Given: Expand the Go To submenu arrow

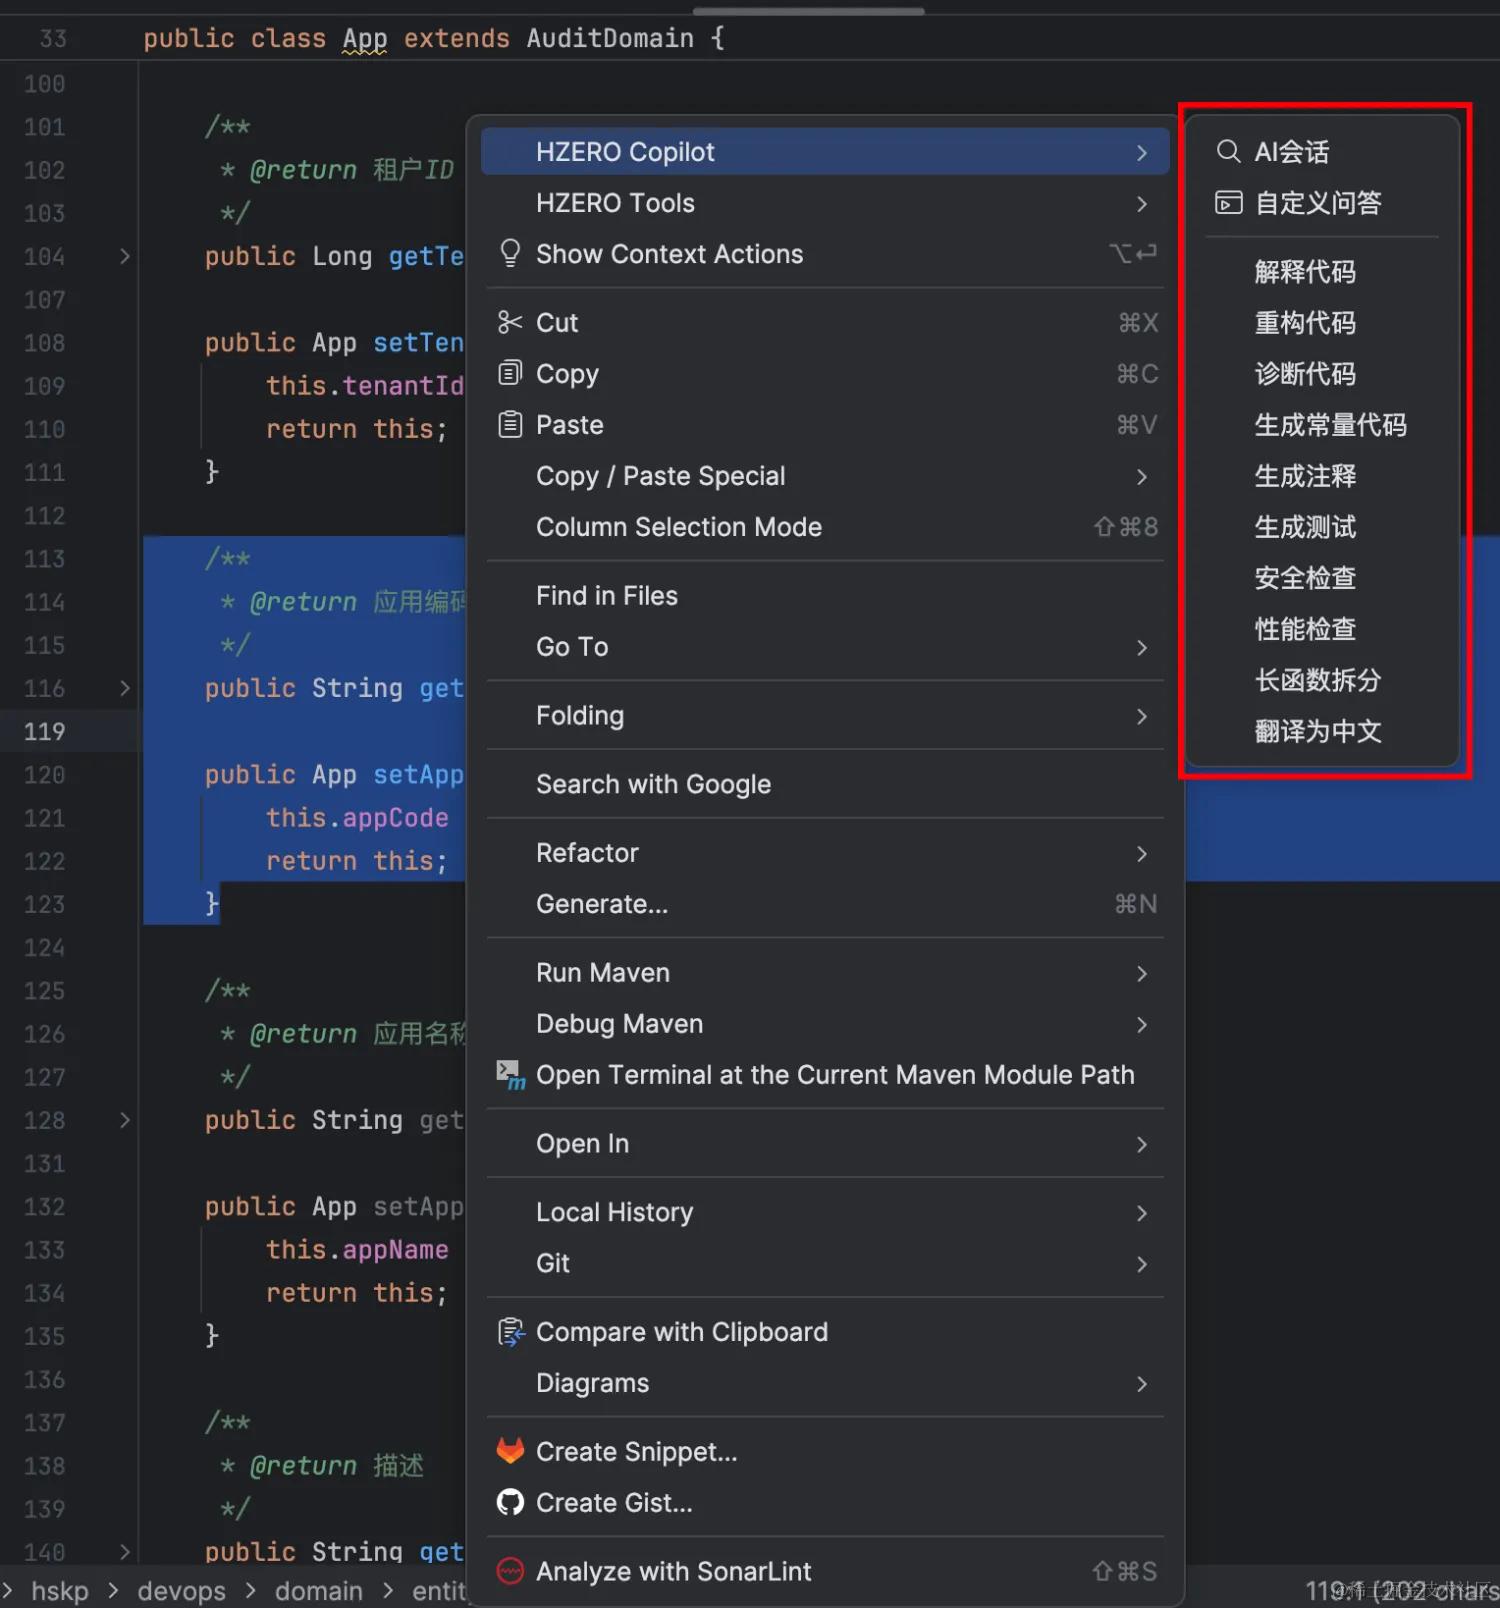Looking at the screenshot, I should (x=1142, y=648).
